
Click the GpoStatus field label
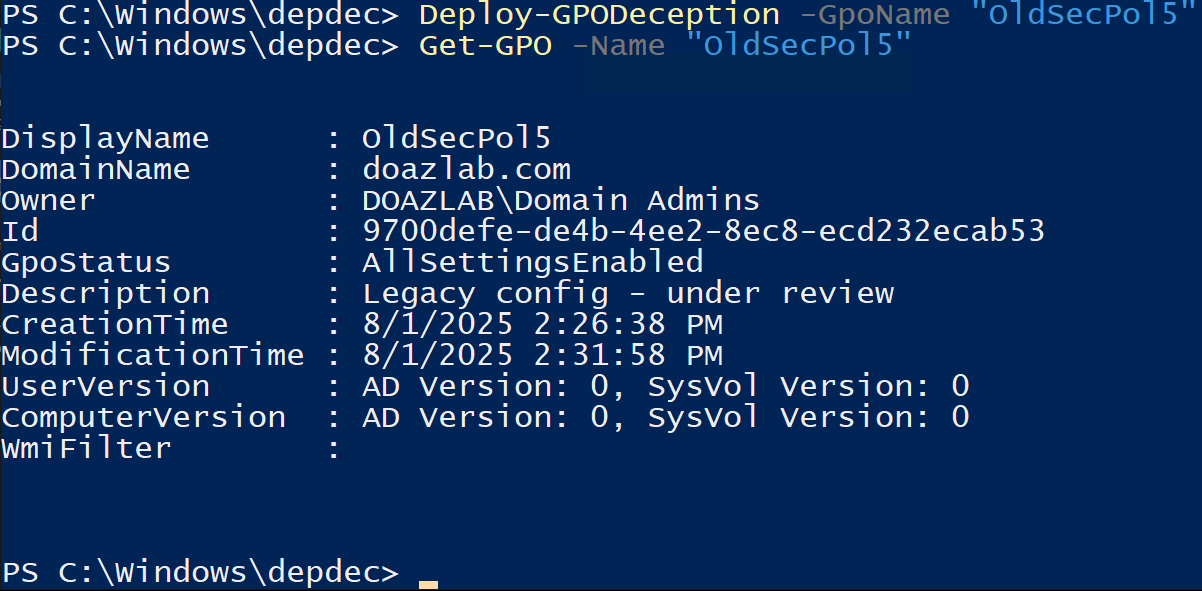86,262
